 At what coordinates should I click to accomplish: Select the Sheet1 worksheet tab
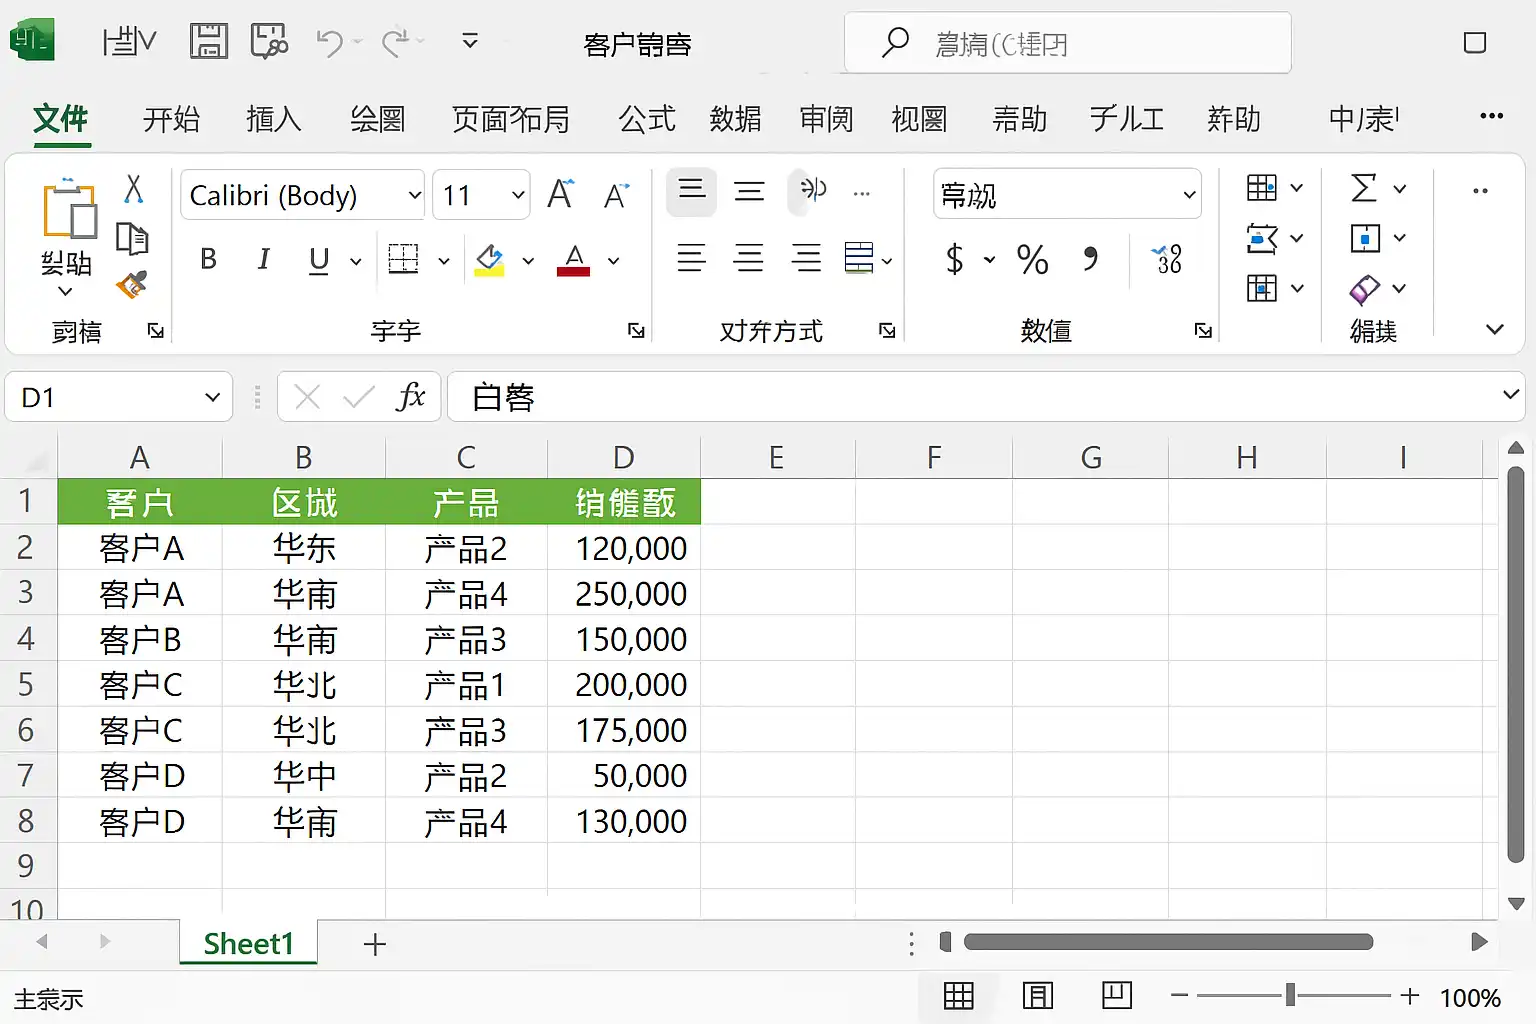248,944
